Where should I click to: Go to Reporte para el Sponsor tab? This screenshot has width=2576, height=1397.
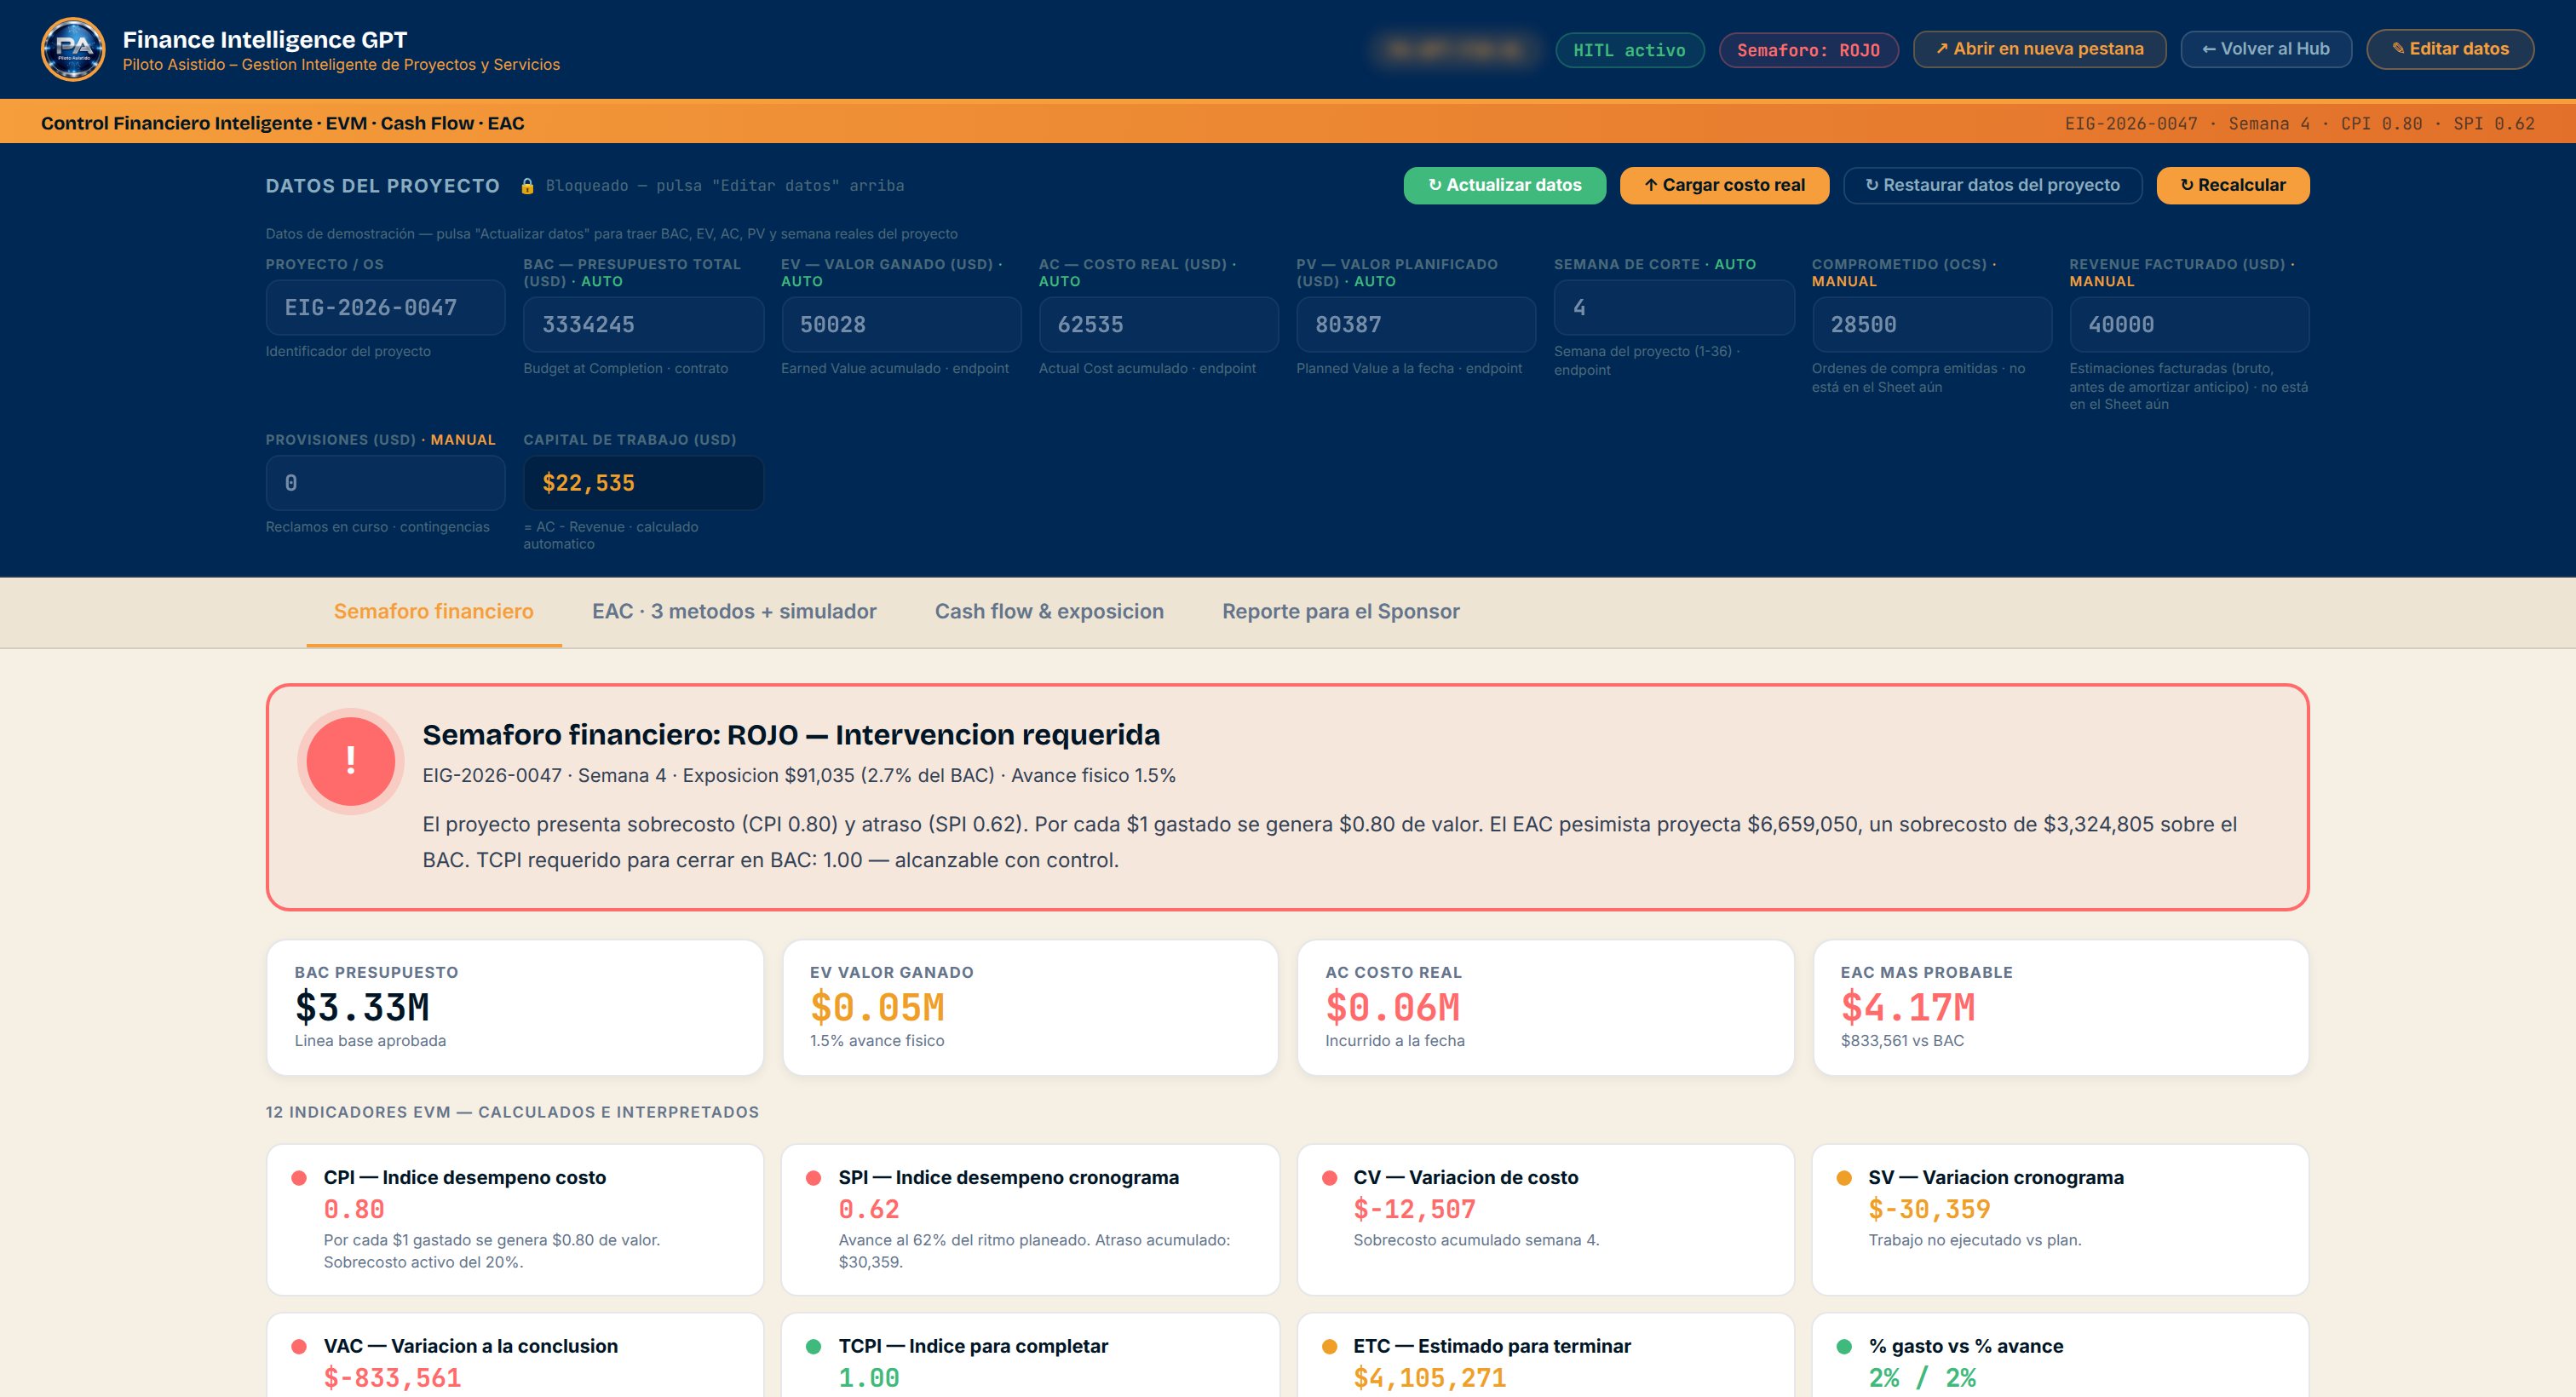(x=1341, y=612)
